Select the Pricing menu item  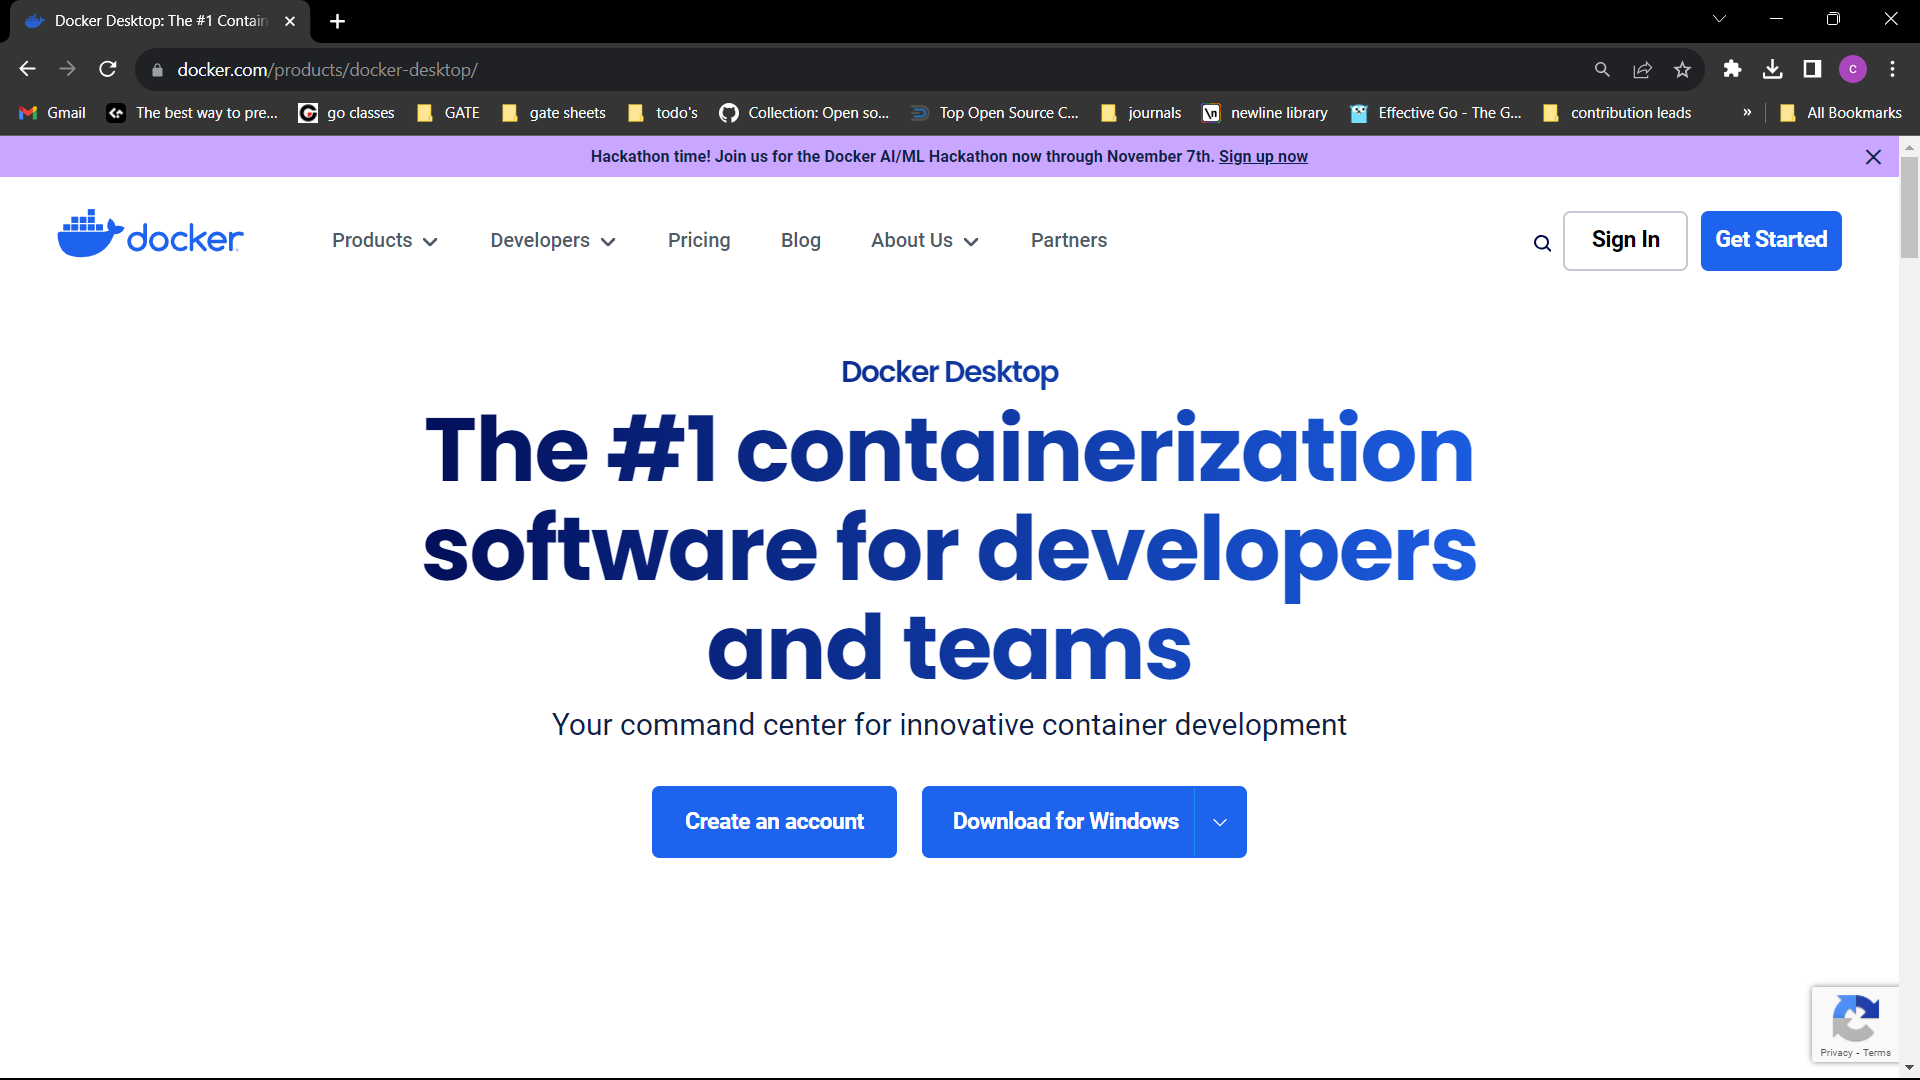pos(699,240)
